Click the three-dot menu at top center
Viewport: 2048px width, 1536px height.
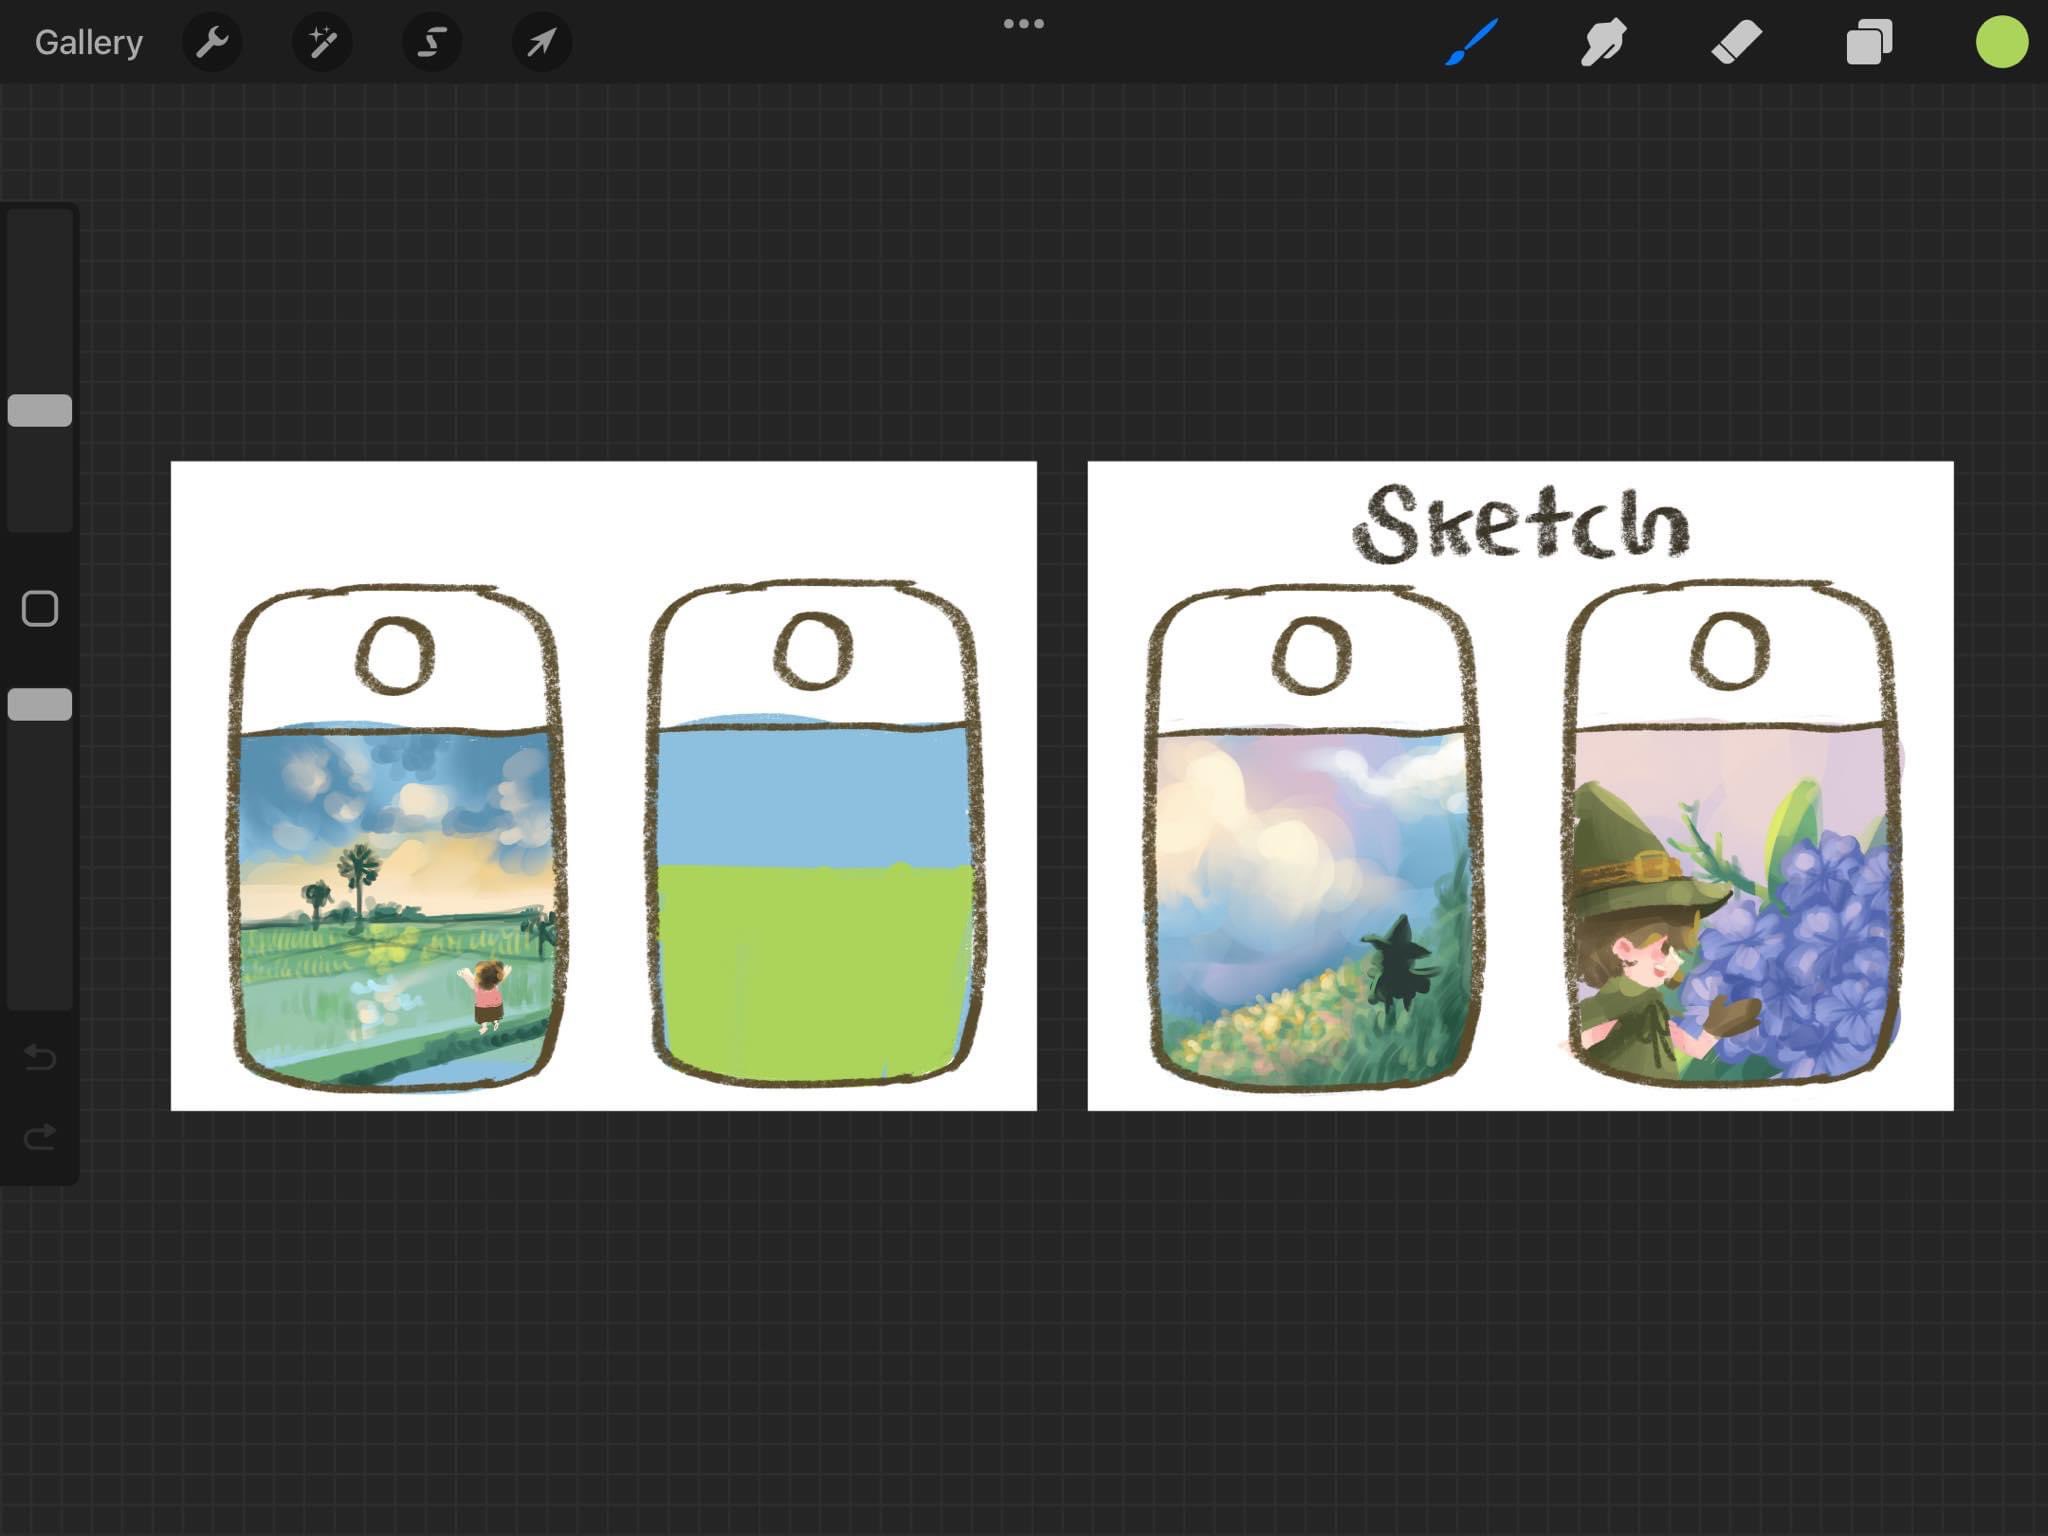1023,23
